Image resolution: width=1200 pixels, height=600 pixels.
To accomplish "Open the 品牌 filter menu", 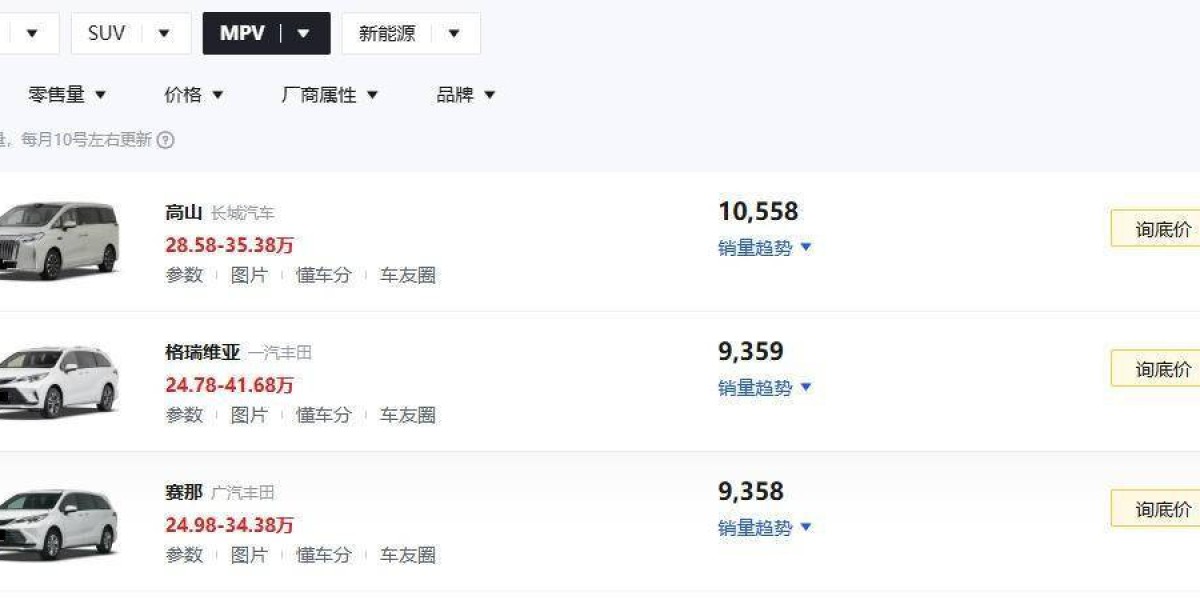I will click(x=466, y=95).
